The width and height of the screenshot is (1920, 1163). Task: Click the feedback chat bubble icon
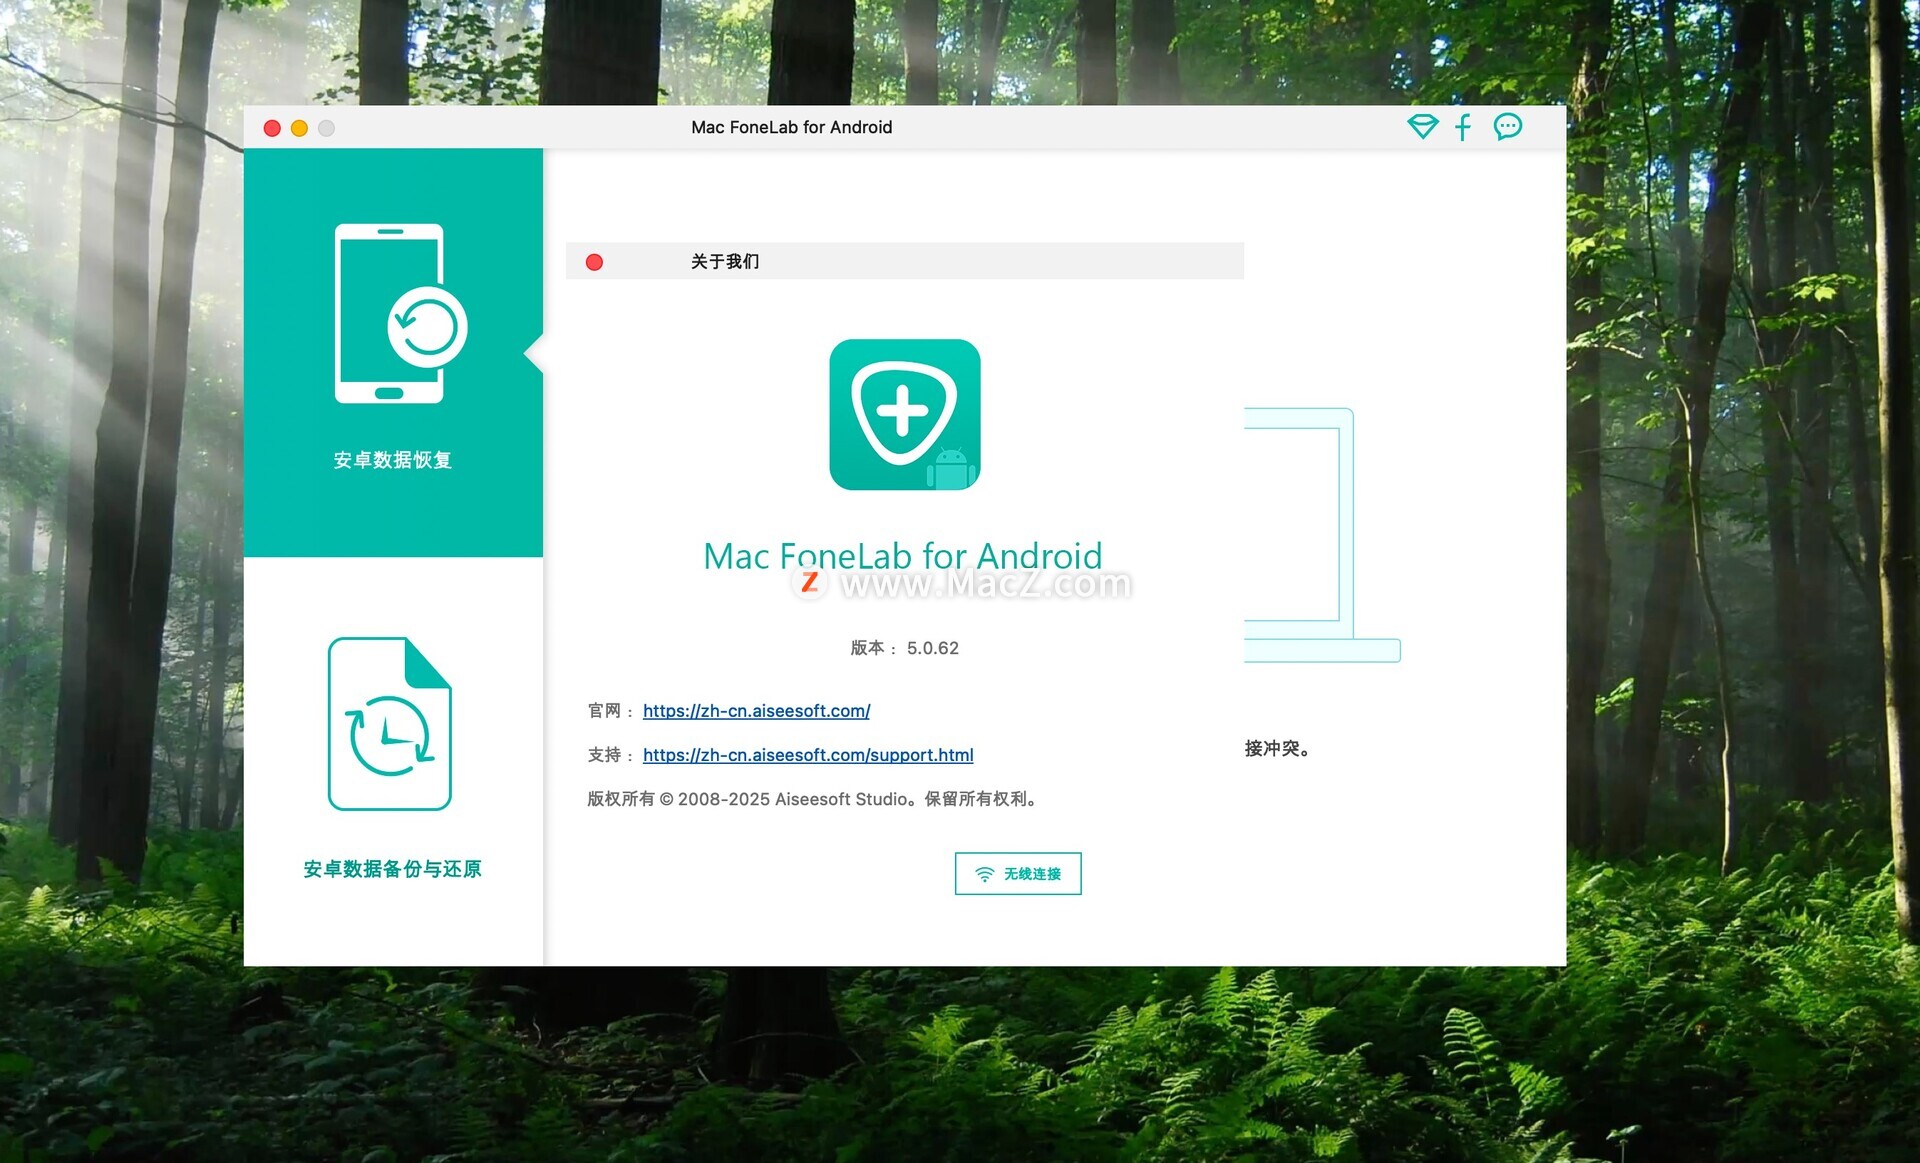1507,127
